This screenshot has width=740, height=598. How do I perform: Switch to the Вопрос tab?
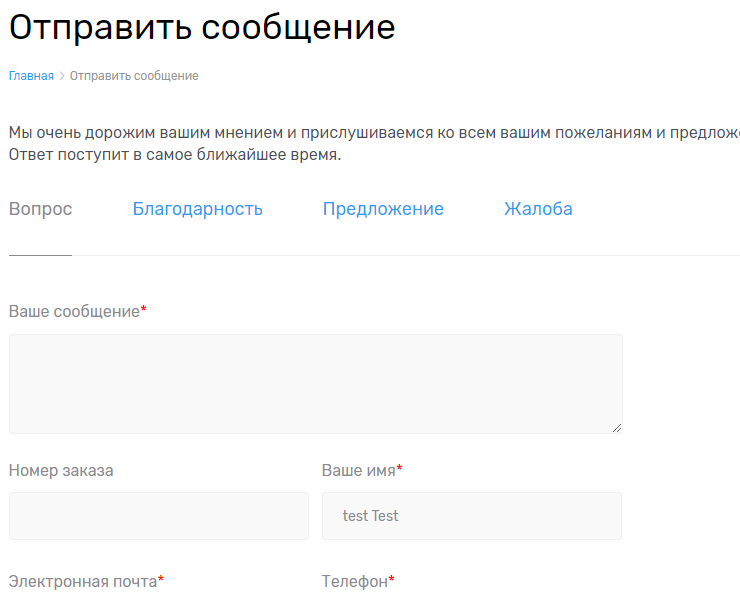coord(40,209)
